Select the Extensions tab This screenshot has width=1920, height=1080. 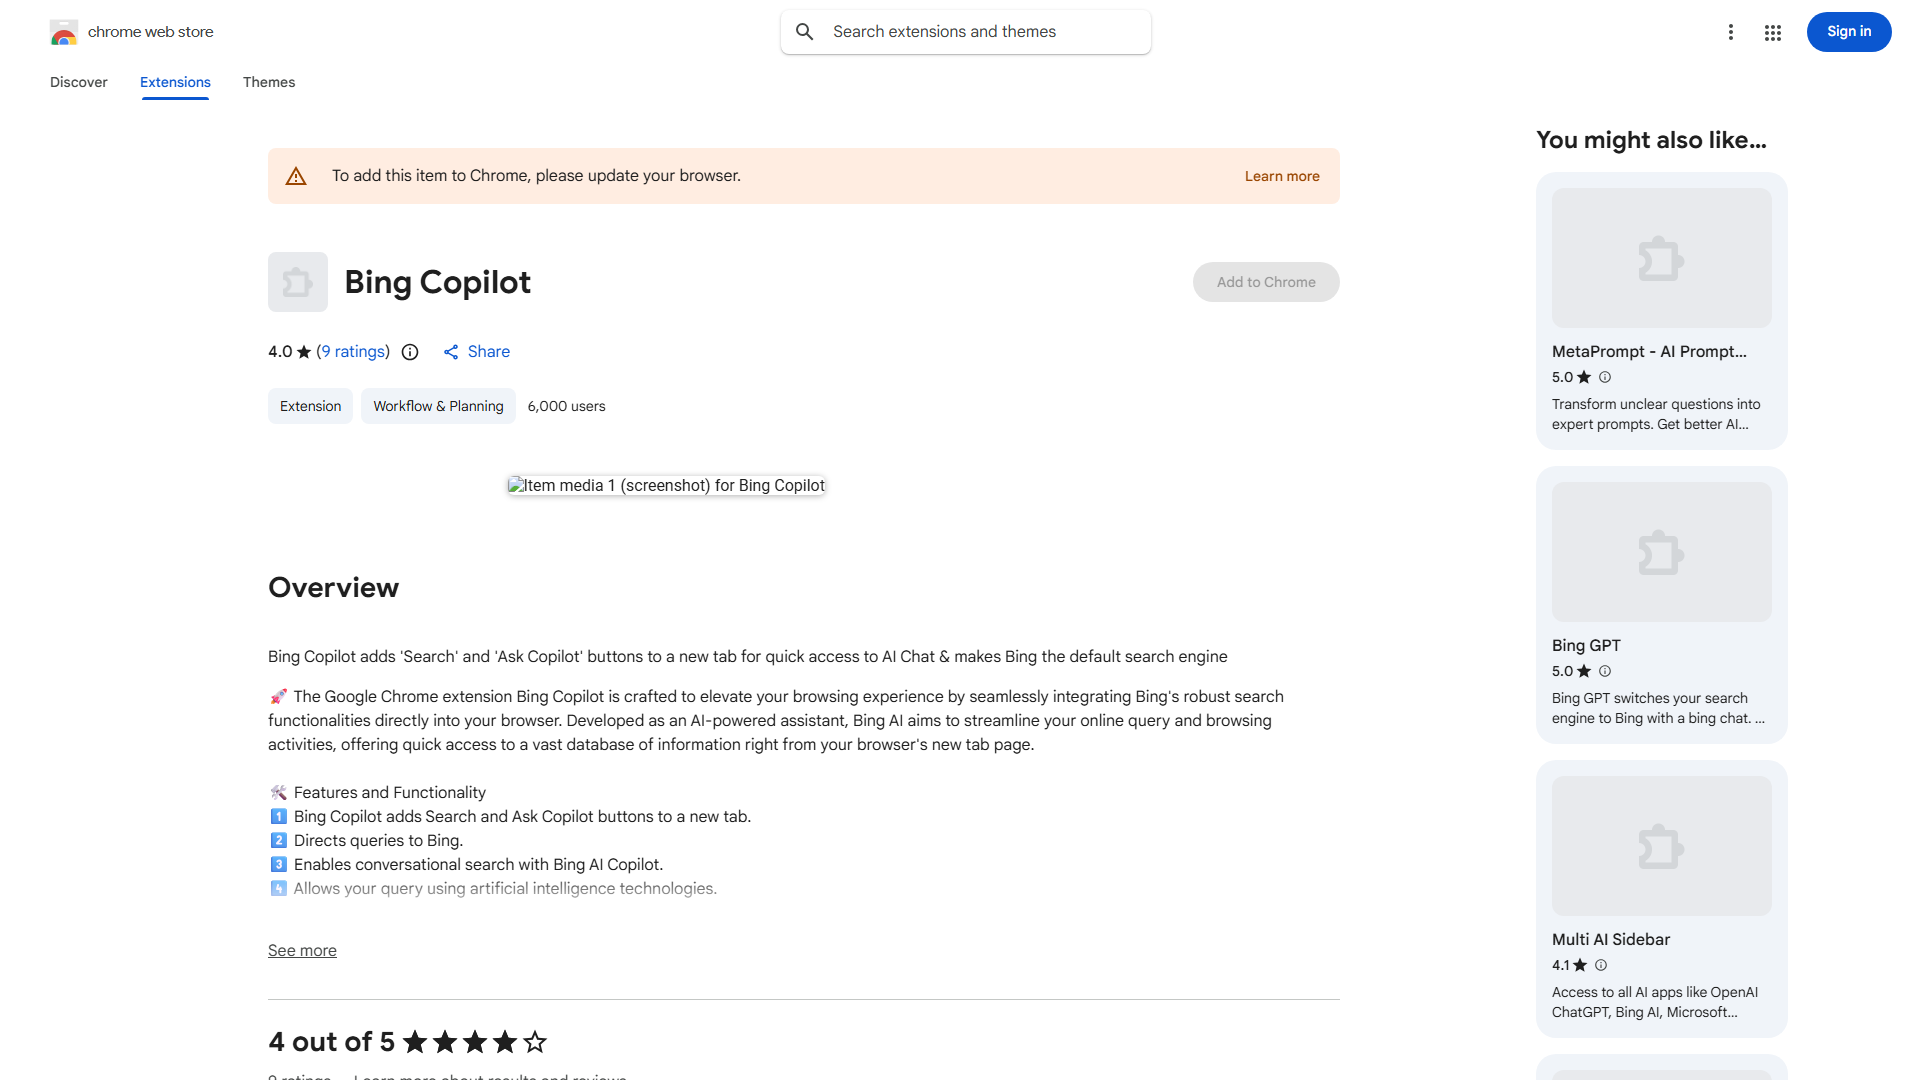tap(175, 82)
